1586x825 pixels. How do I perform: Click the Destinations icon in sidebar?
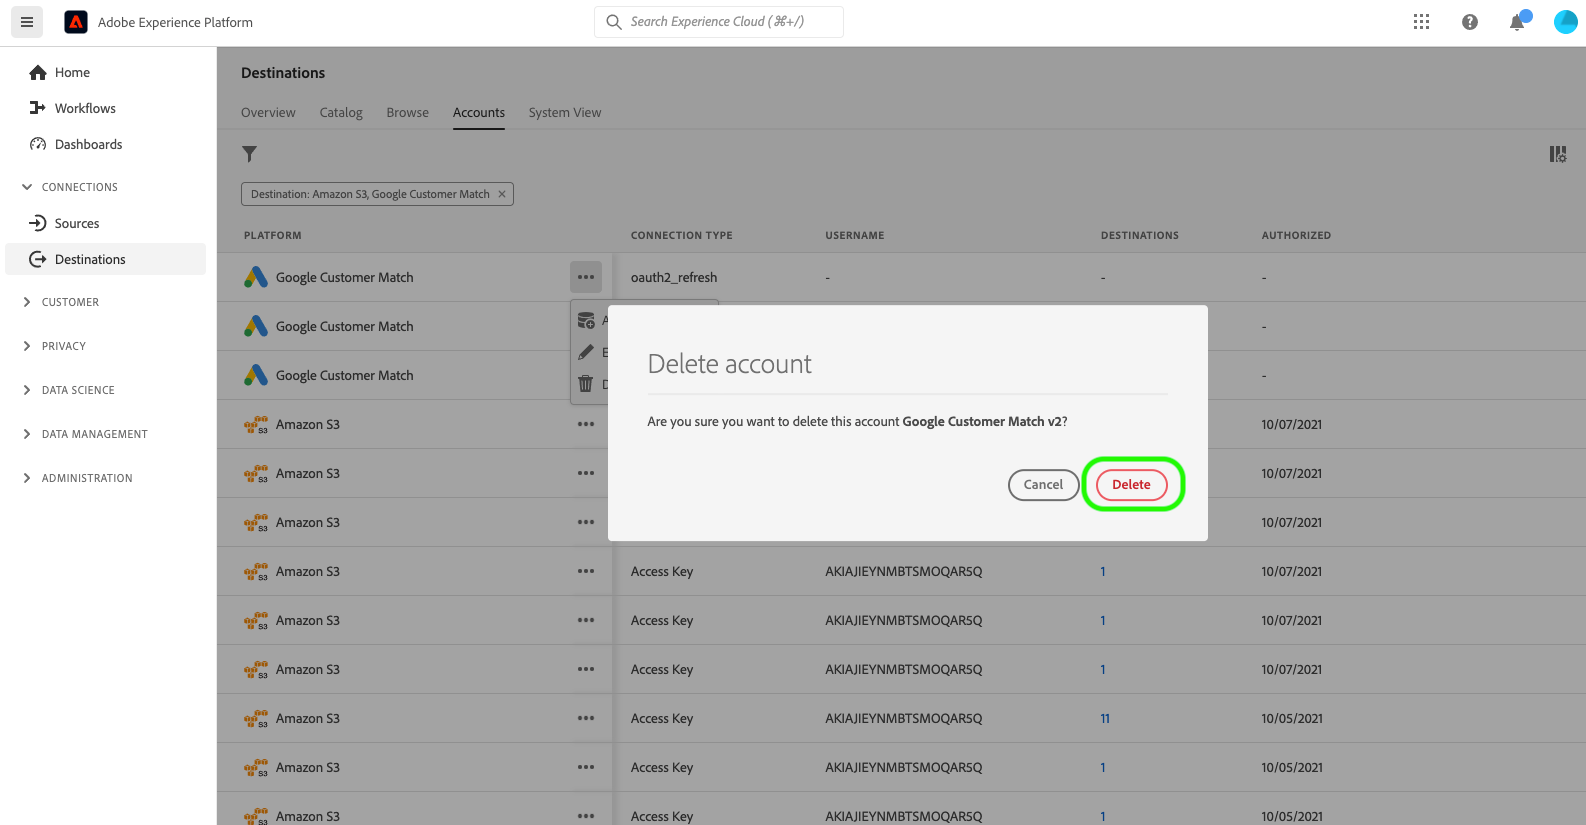tap(38, 259)
